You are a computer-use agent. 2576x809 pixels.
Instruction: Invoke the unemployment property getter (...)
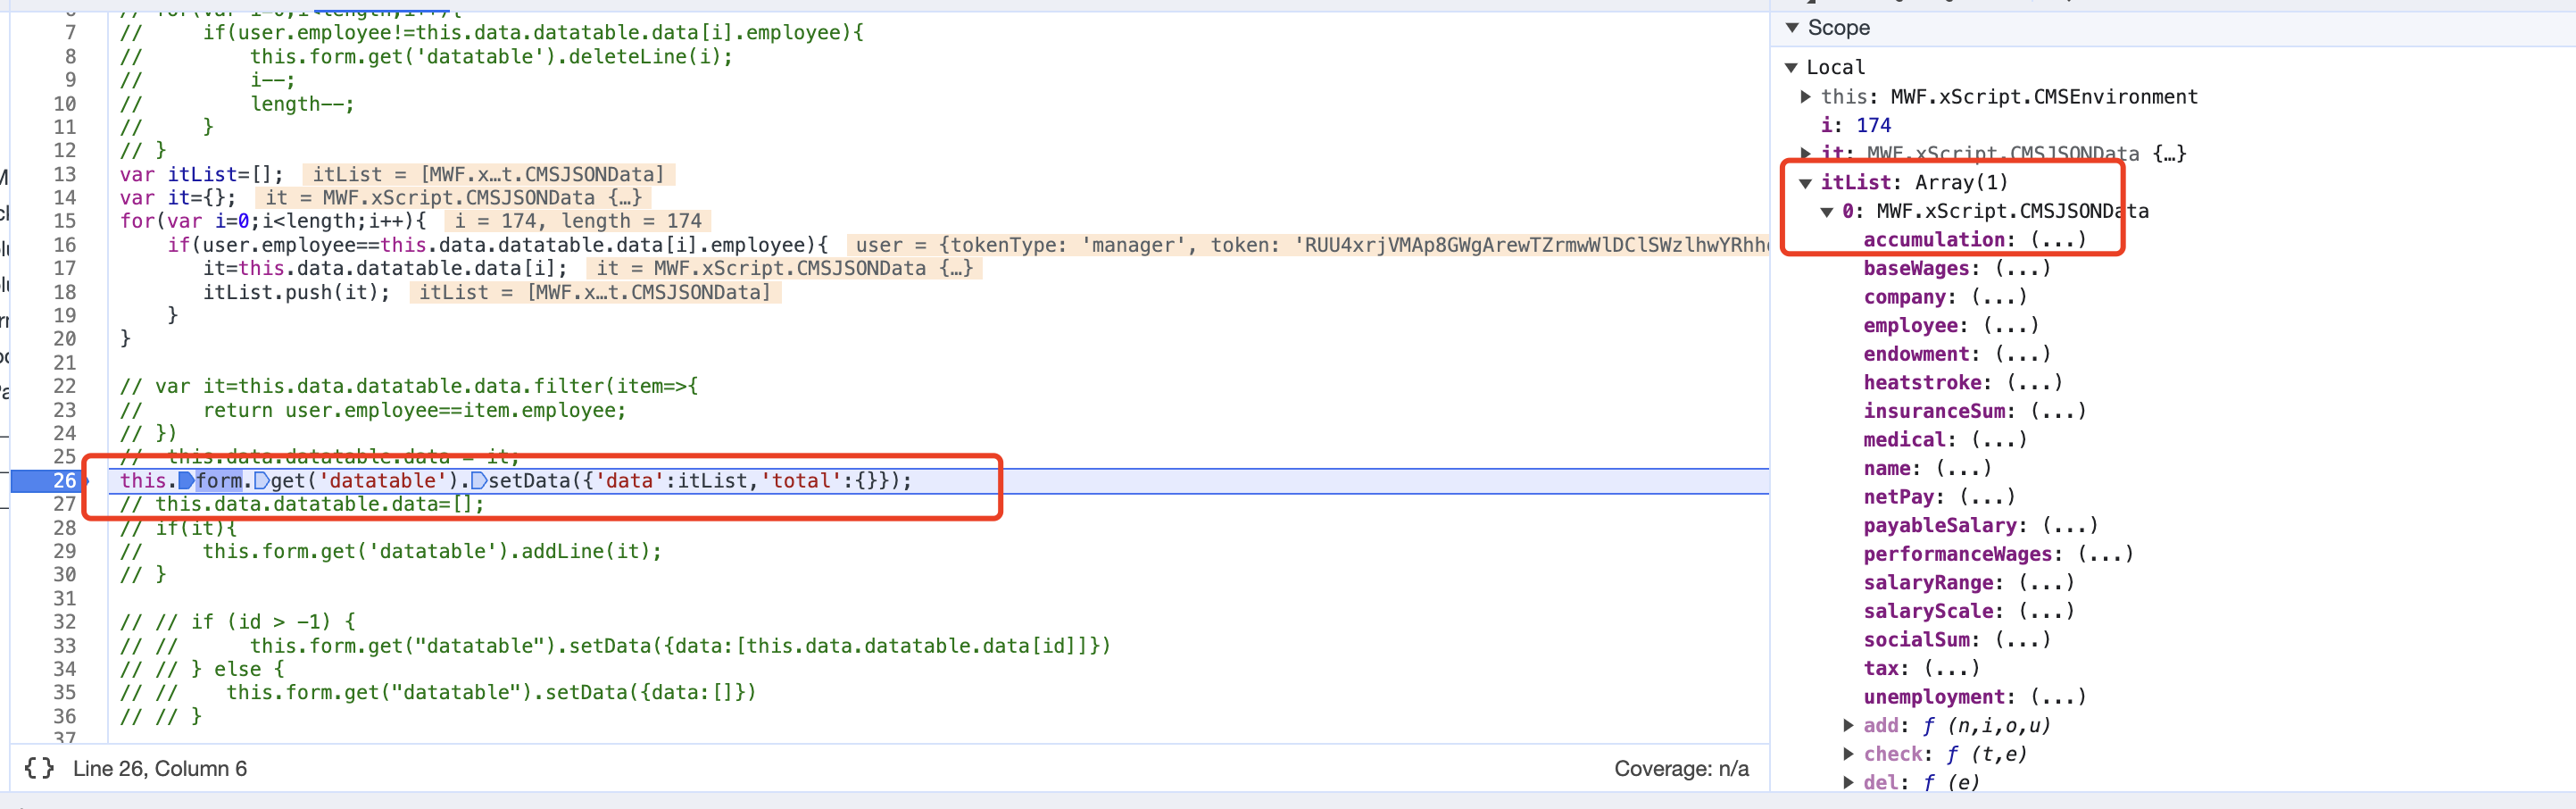(x=2058, y=697)
